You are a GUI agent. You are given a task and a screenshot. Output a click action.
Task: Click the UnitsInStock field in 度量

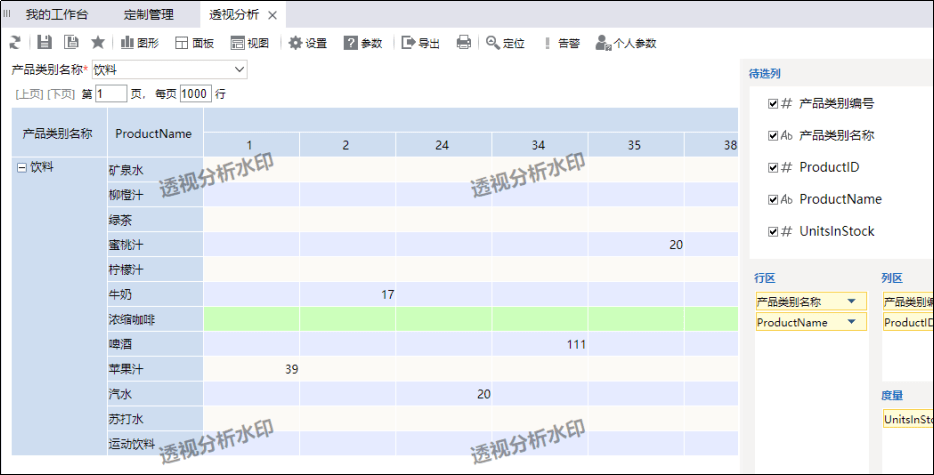[908, 419]
